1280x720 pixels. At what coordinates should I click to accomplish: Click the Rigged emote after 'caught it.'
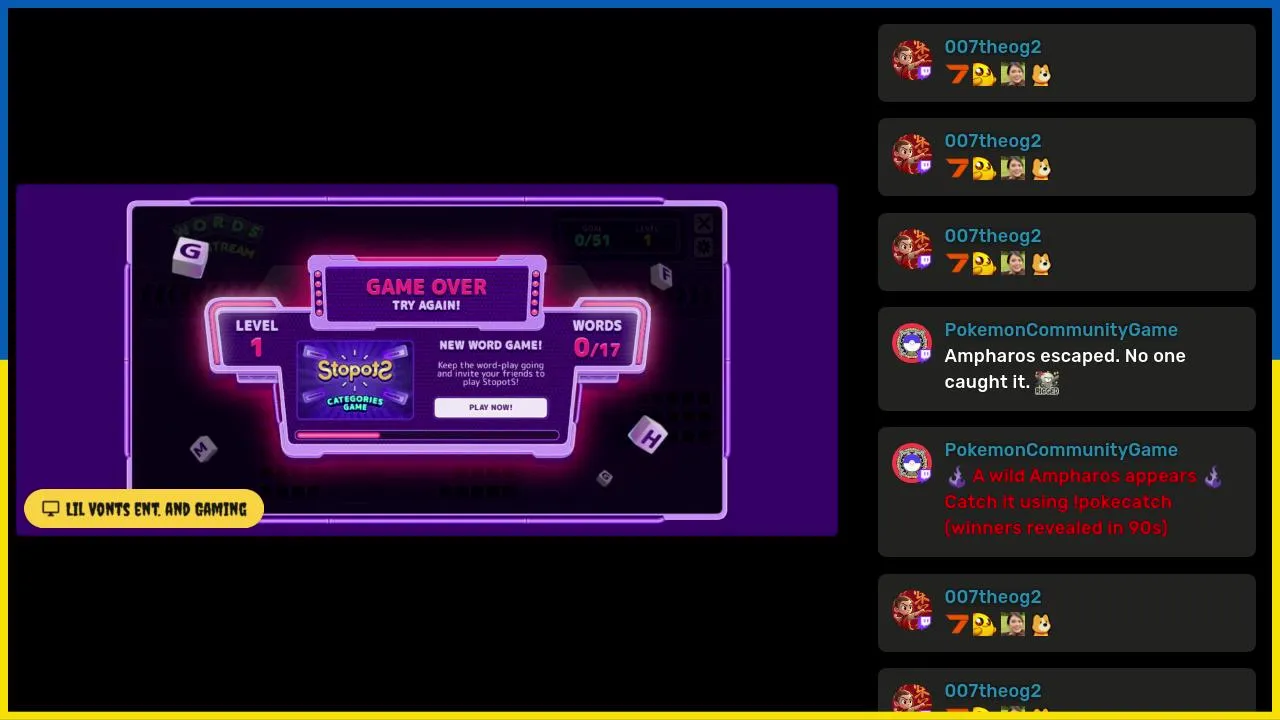(1047, 382)
